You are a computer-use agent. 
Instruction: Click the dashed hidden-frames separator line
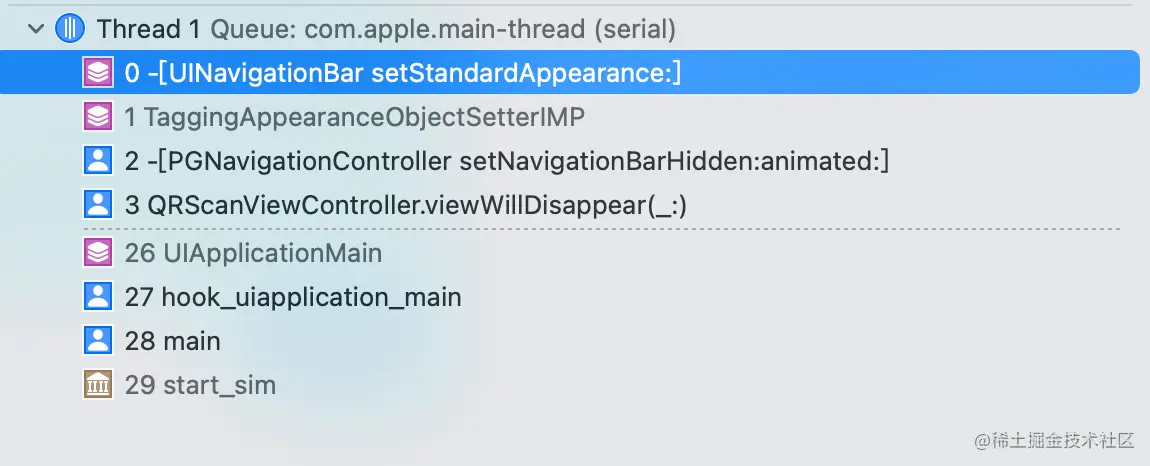pyautogui.click(x=600, y=229)
